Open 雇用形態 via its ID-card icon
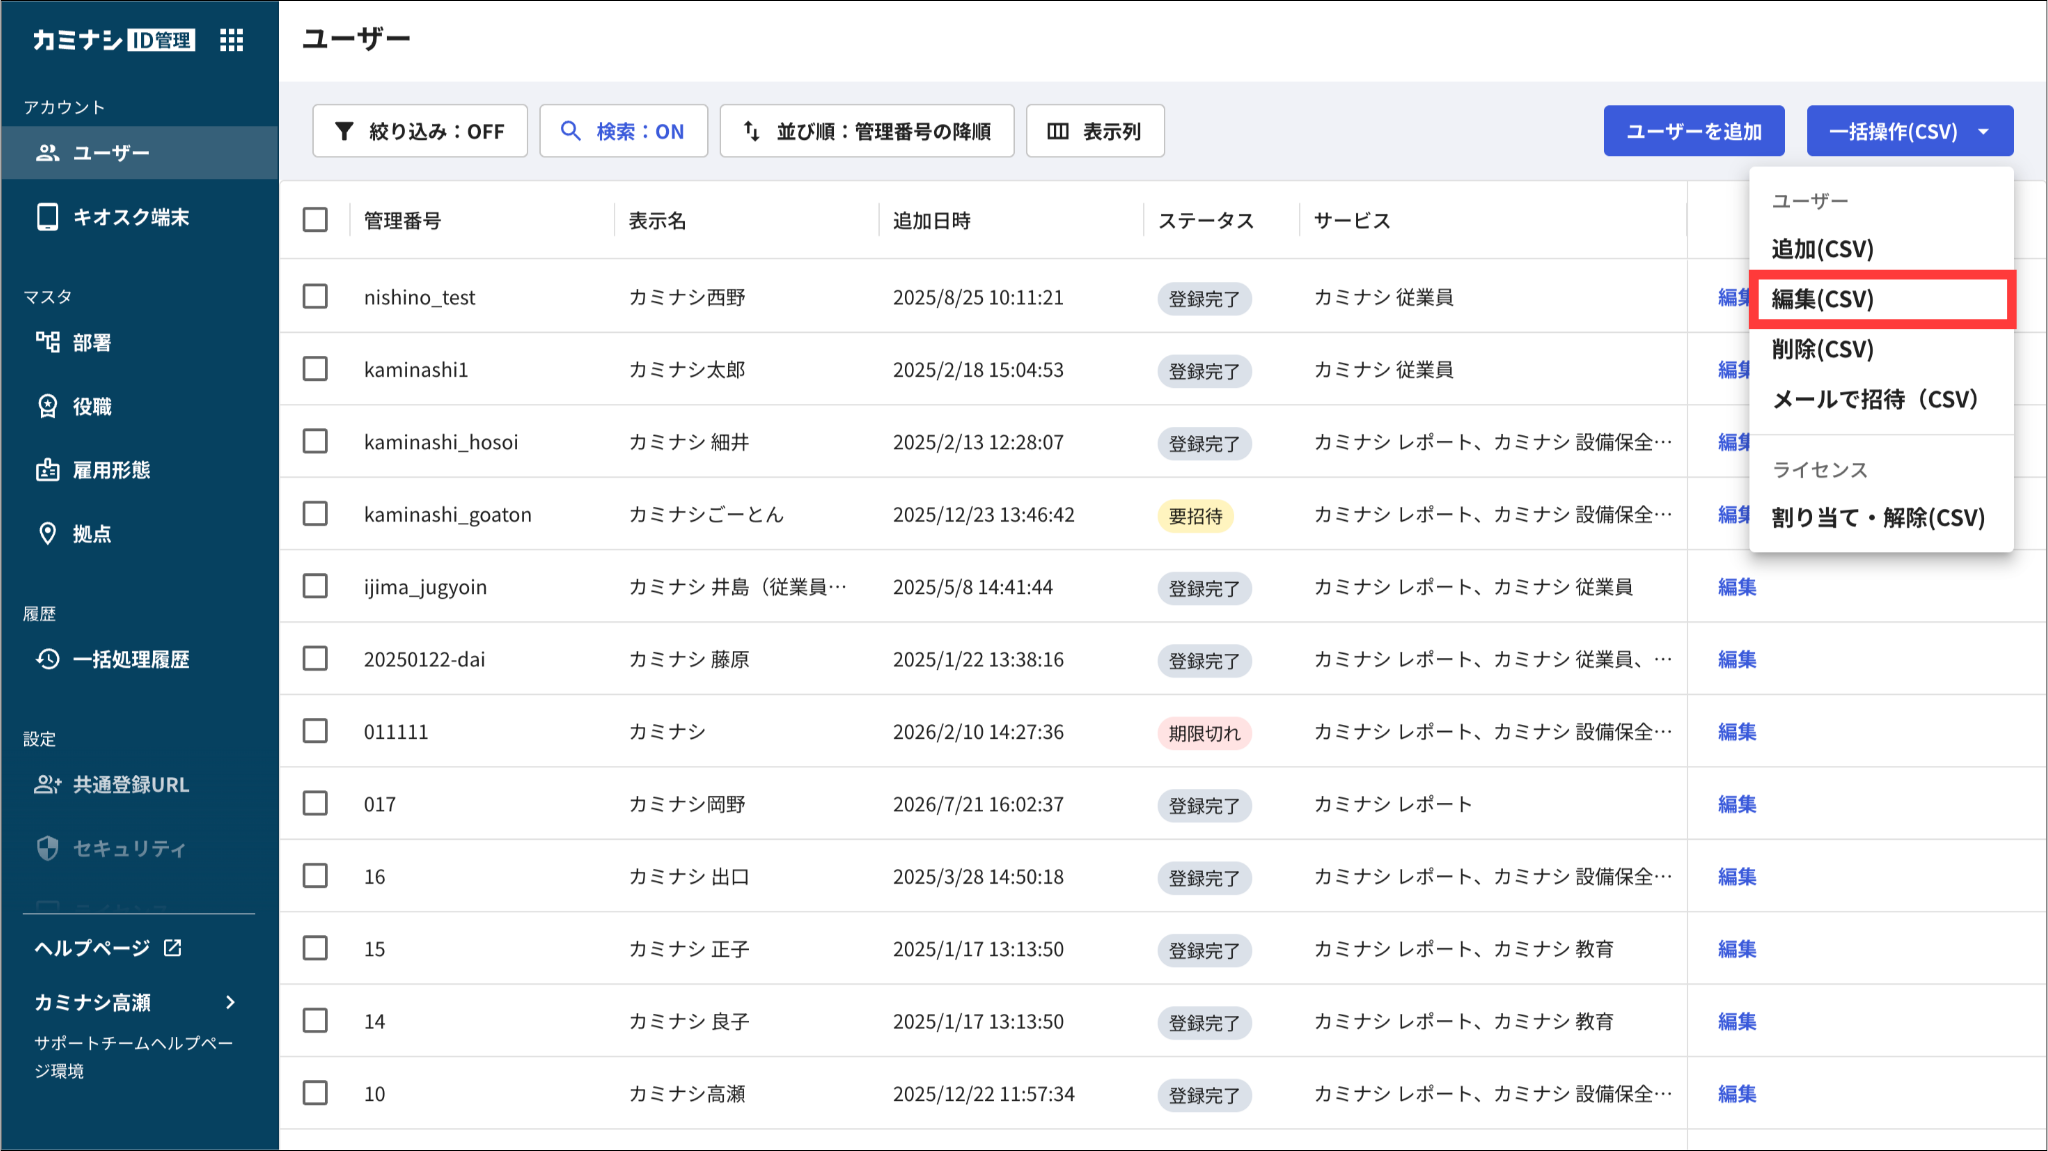Screen dimensions: 2048x1151 47,470
